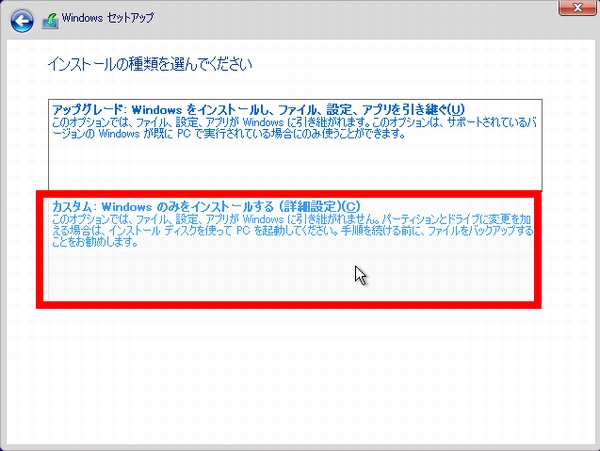Go back with the blue arrow button
This screenshot has height=451, width=600.
tap(22, 20)
